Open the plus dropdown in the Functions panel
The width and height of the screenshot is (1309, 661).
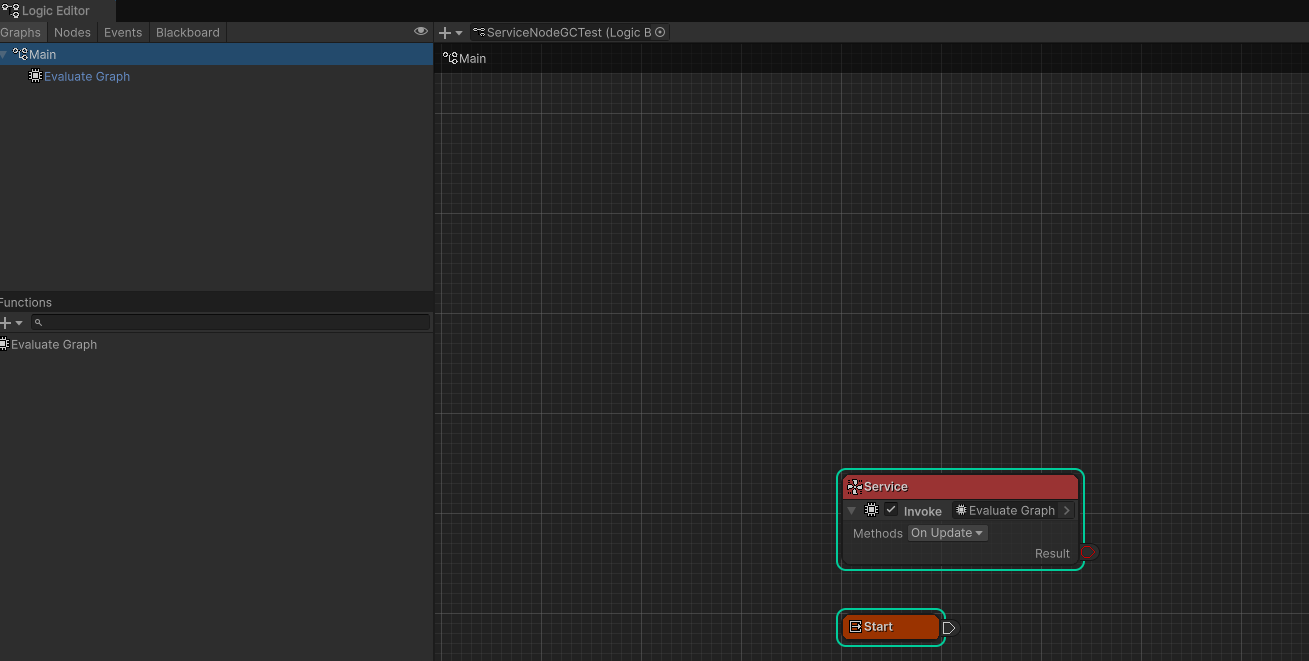pos(11,323)
